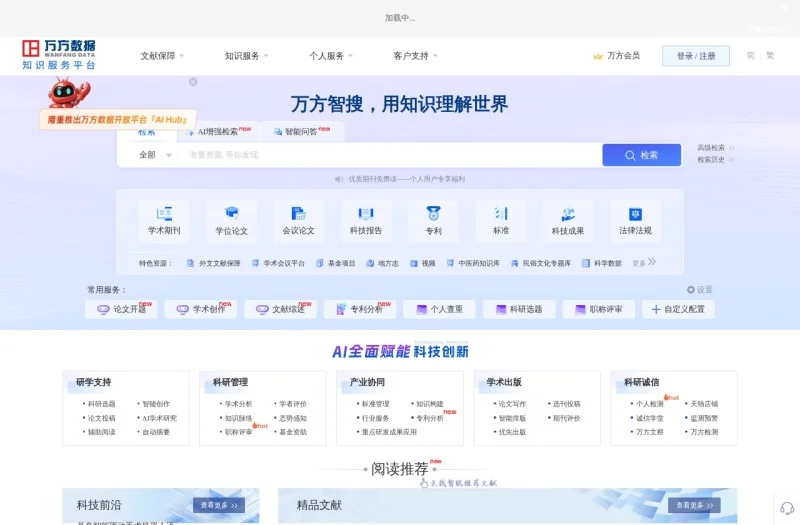
Task: Open the 个人查重 service
Action: pyautogui.click(x=439, y=309)
